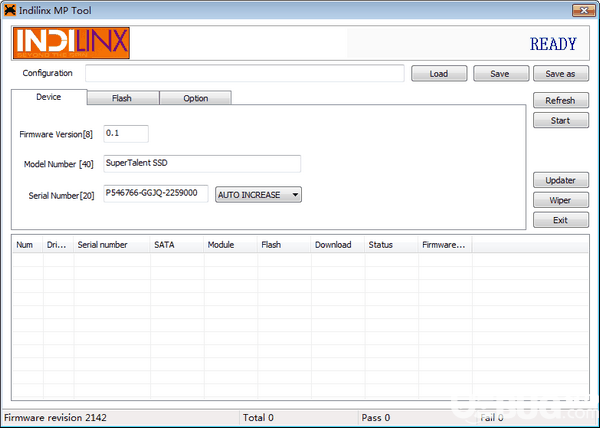The height and width of the screenshot is (428, 600).
Task: Switch to the Device tab
Action: tap(49, 97)
